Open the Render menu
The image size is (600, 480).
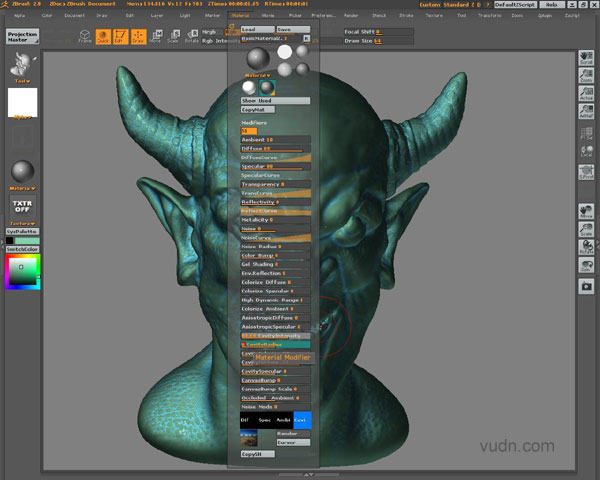pos(351,16)
